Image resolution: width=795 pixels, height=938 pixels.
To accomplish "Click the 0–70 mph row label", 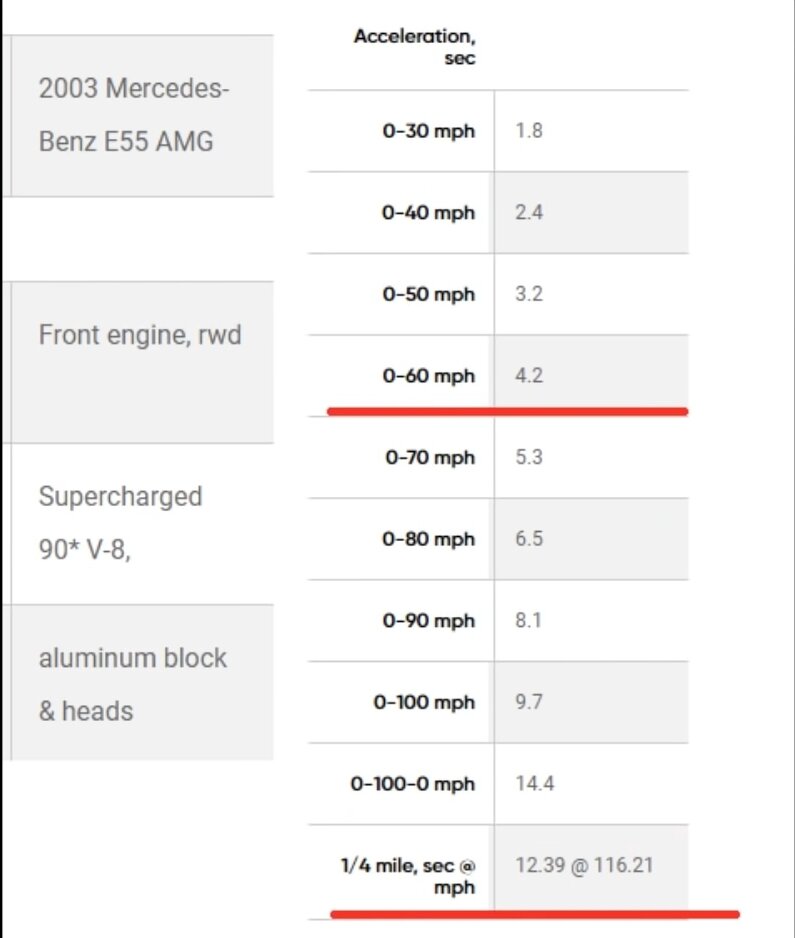I will coord(430,458).
